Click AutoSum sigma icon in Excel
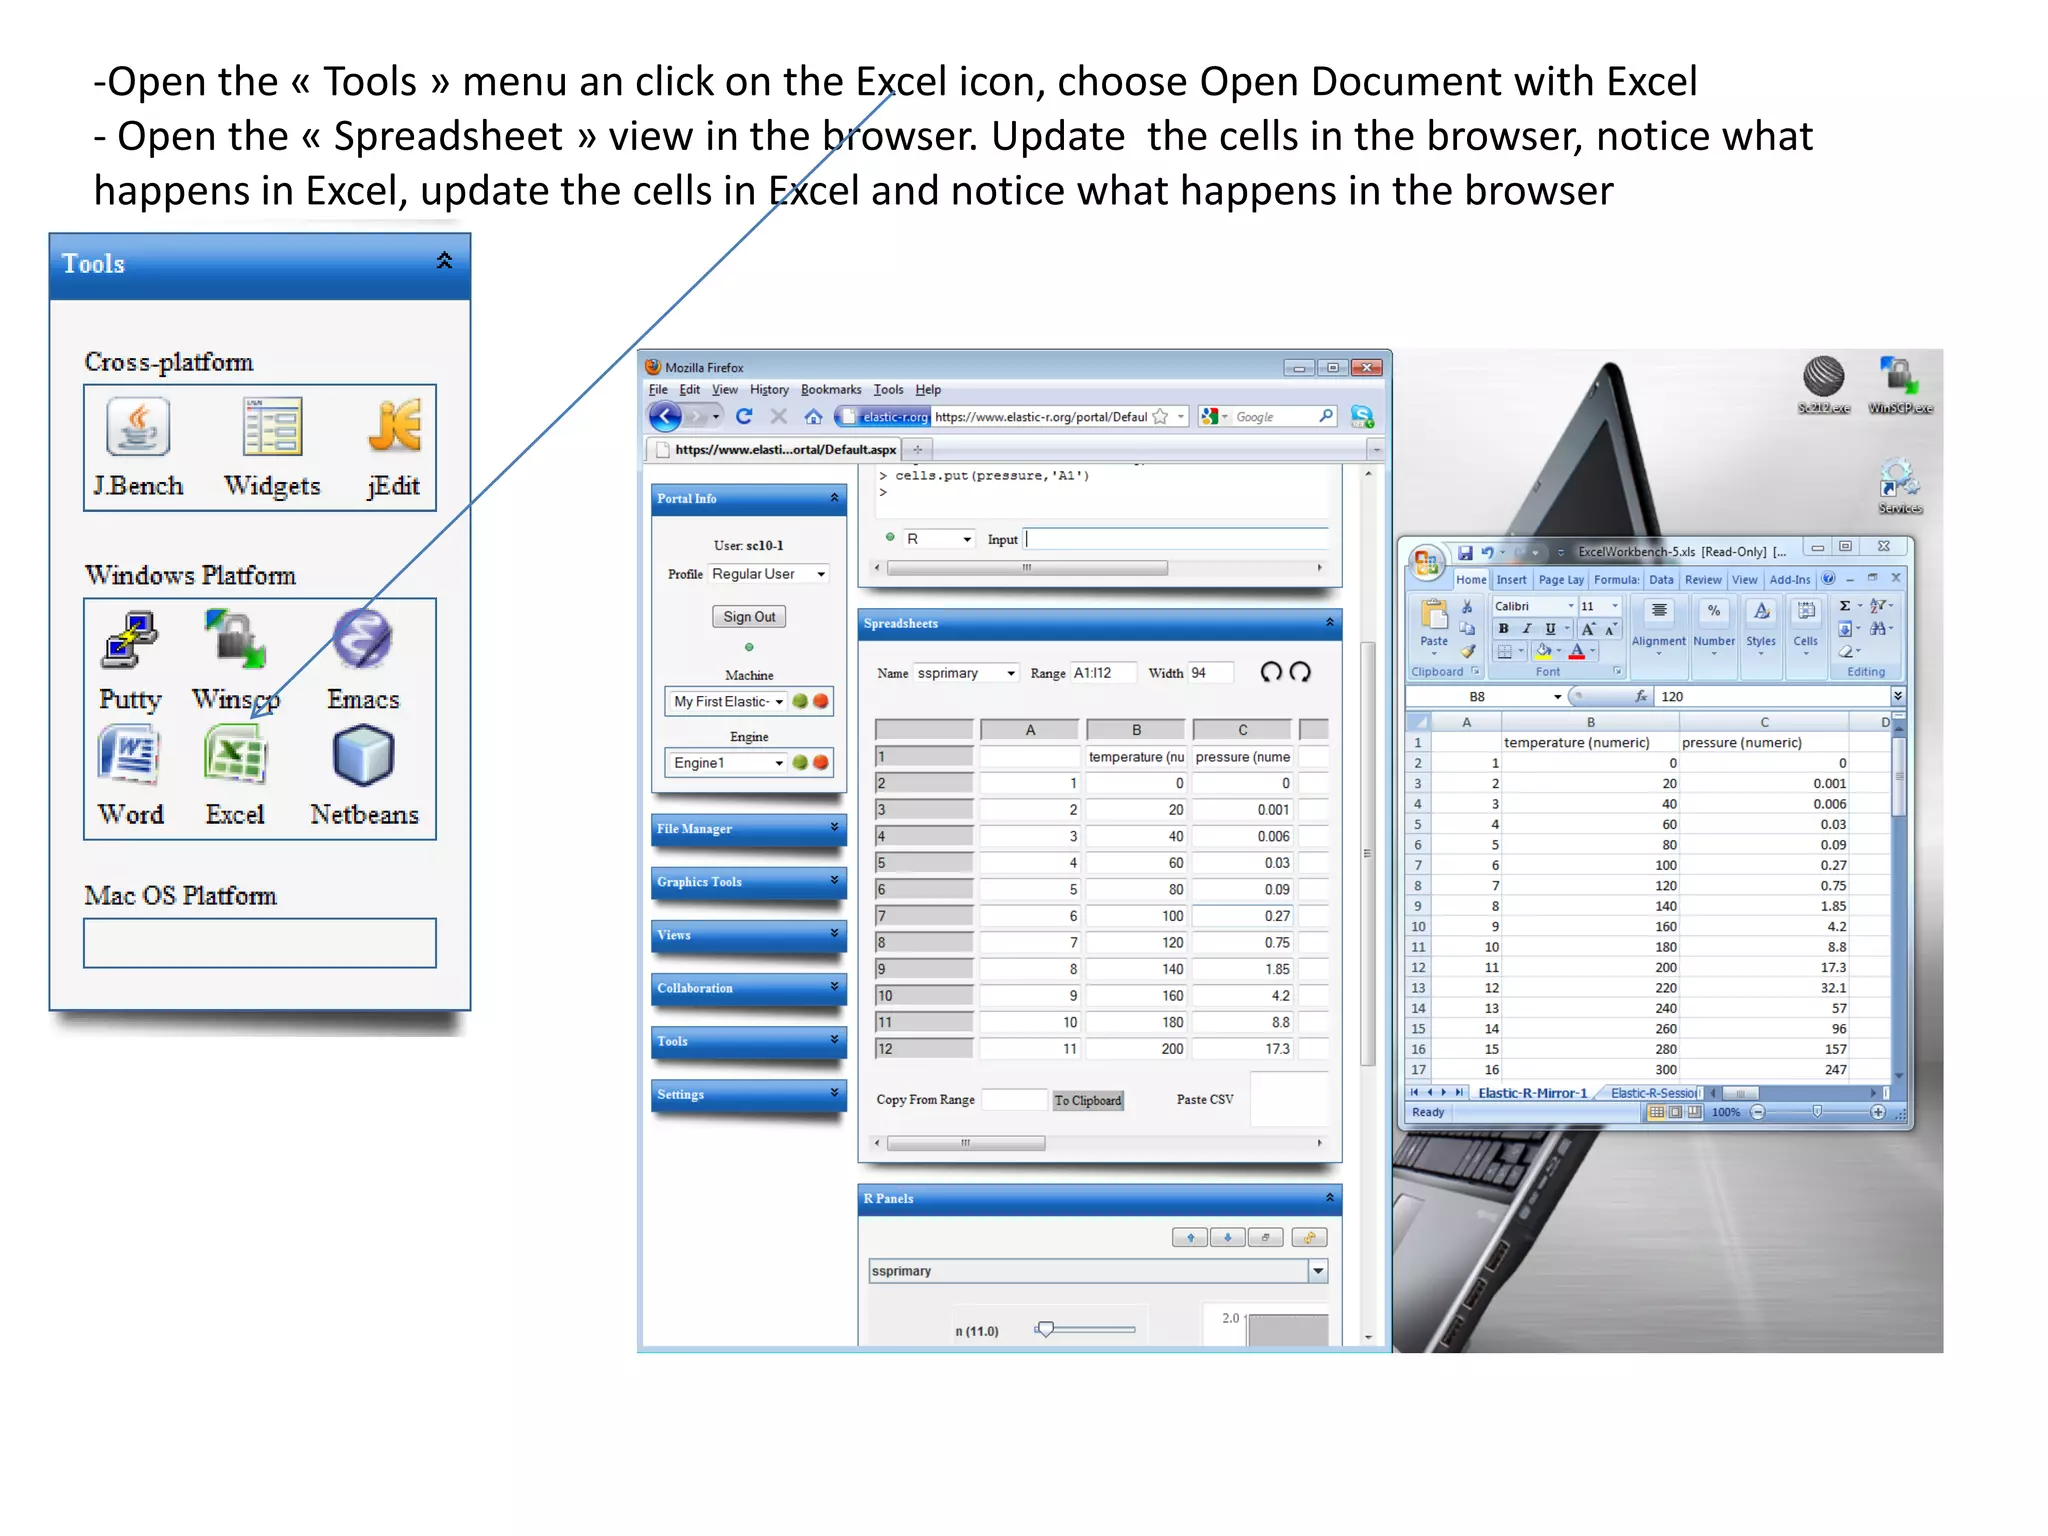Viewport: 2048px width, 1536px height. click(1845, 606)
